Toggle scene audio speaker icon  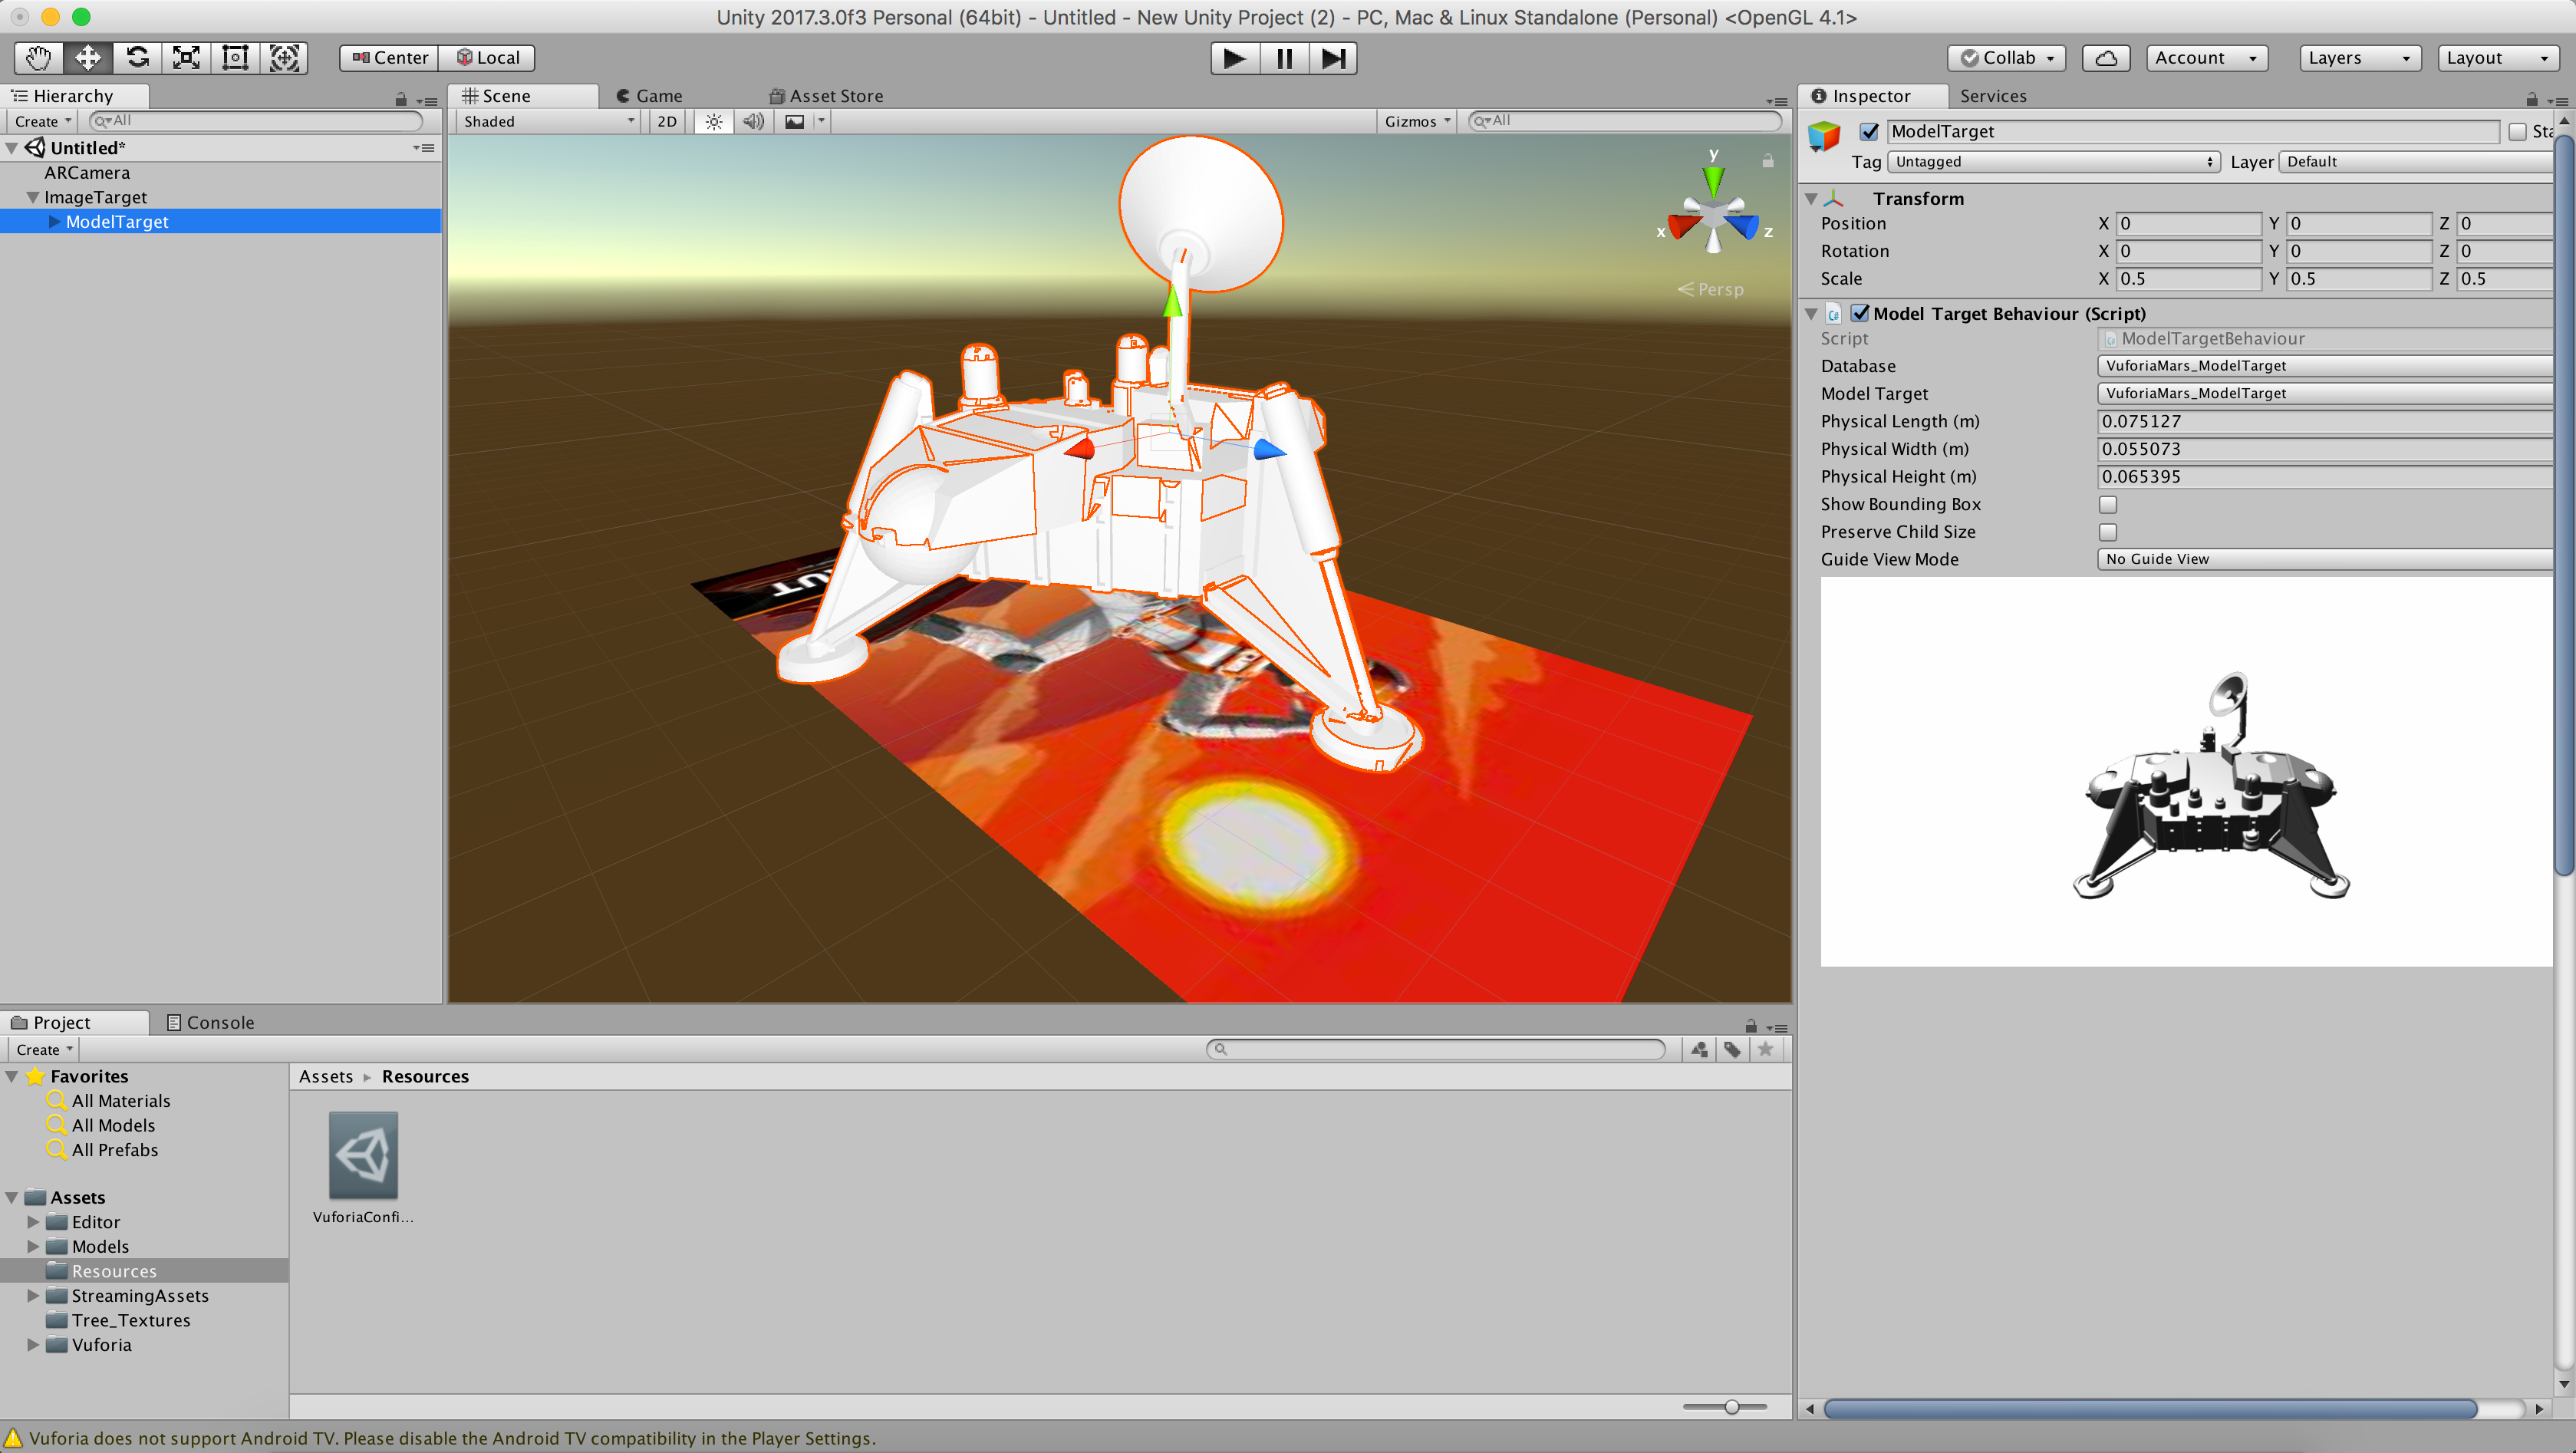coord(753,122)
